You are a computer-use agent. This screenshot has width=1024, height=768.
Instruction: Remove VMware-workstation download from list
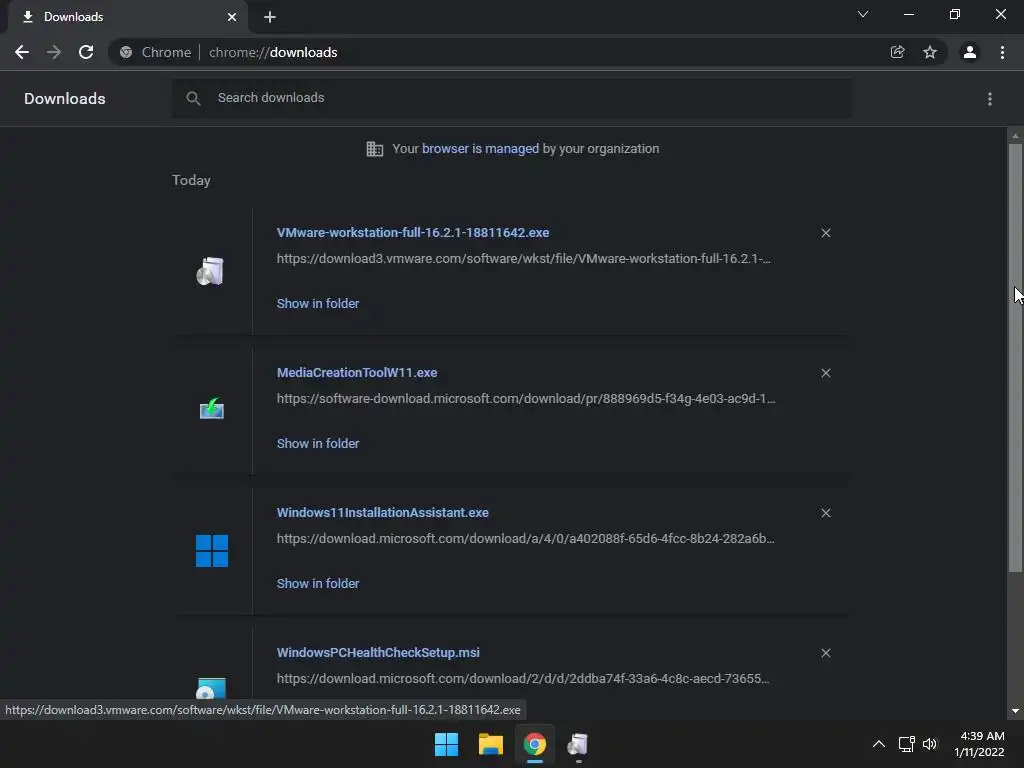pyautogui.click(x=825, y=233)
